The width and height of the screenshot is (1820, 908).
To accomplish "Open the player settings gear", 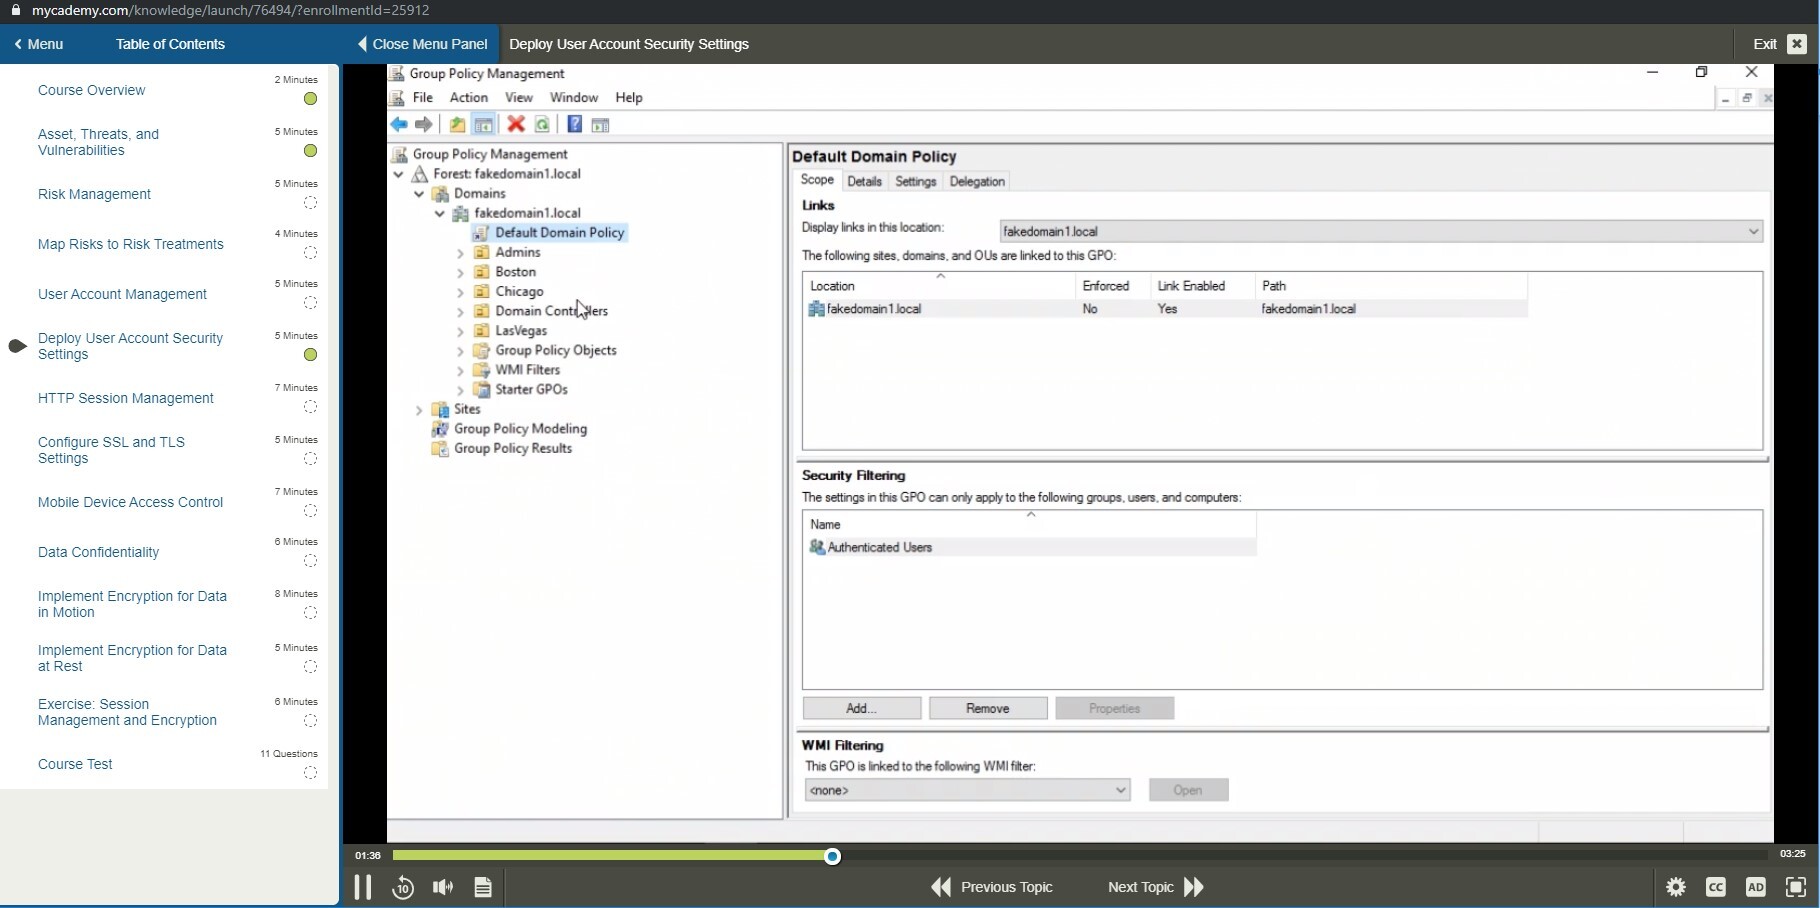I will click(1676, 887).
